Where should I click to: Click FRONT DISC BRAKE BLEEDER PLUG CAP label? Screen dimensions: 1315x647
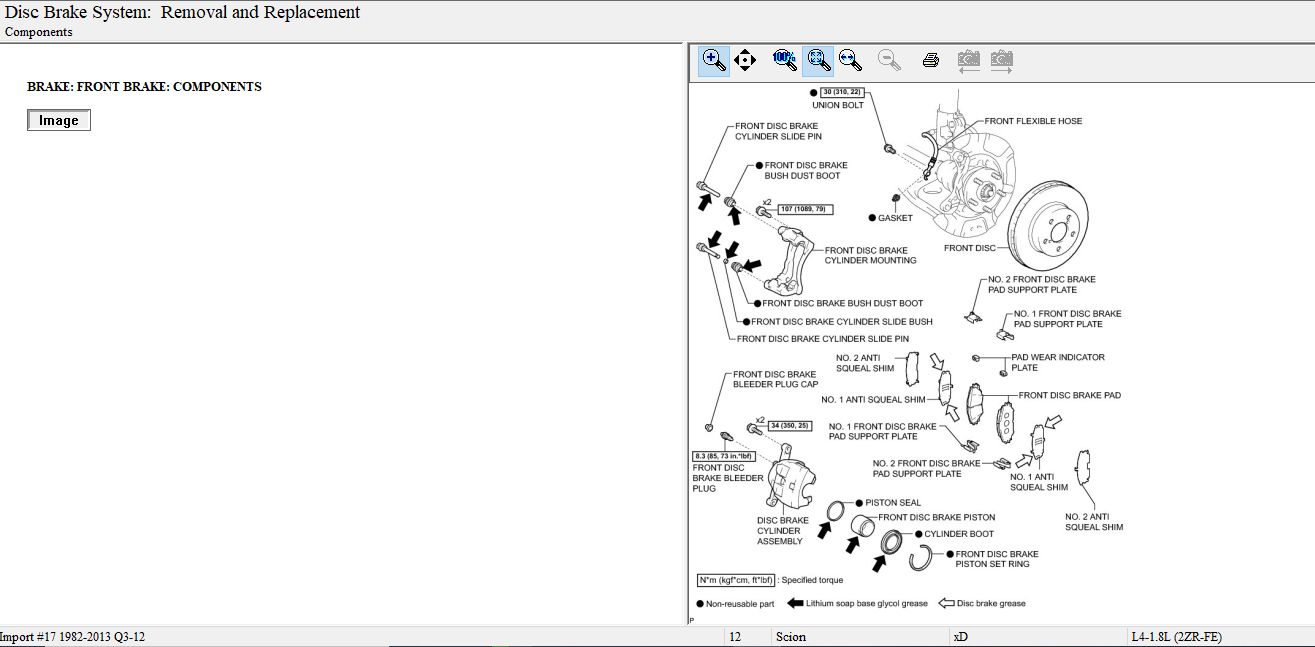point(775,379)
